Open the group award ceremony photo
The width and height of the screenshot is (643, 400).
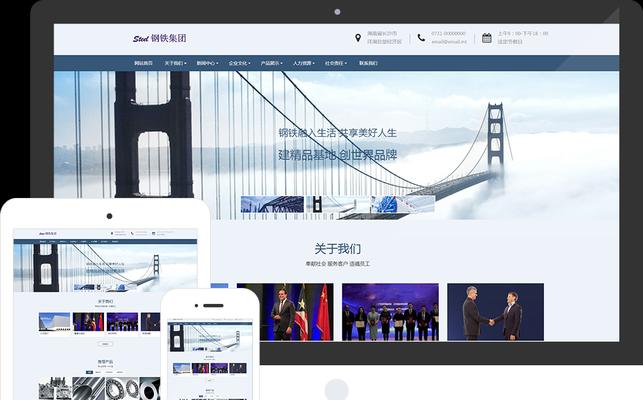[x=390, y=312]
